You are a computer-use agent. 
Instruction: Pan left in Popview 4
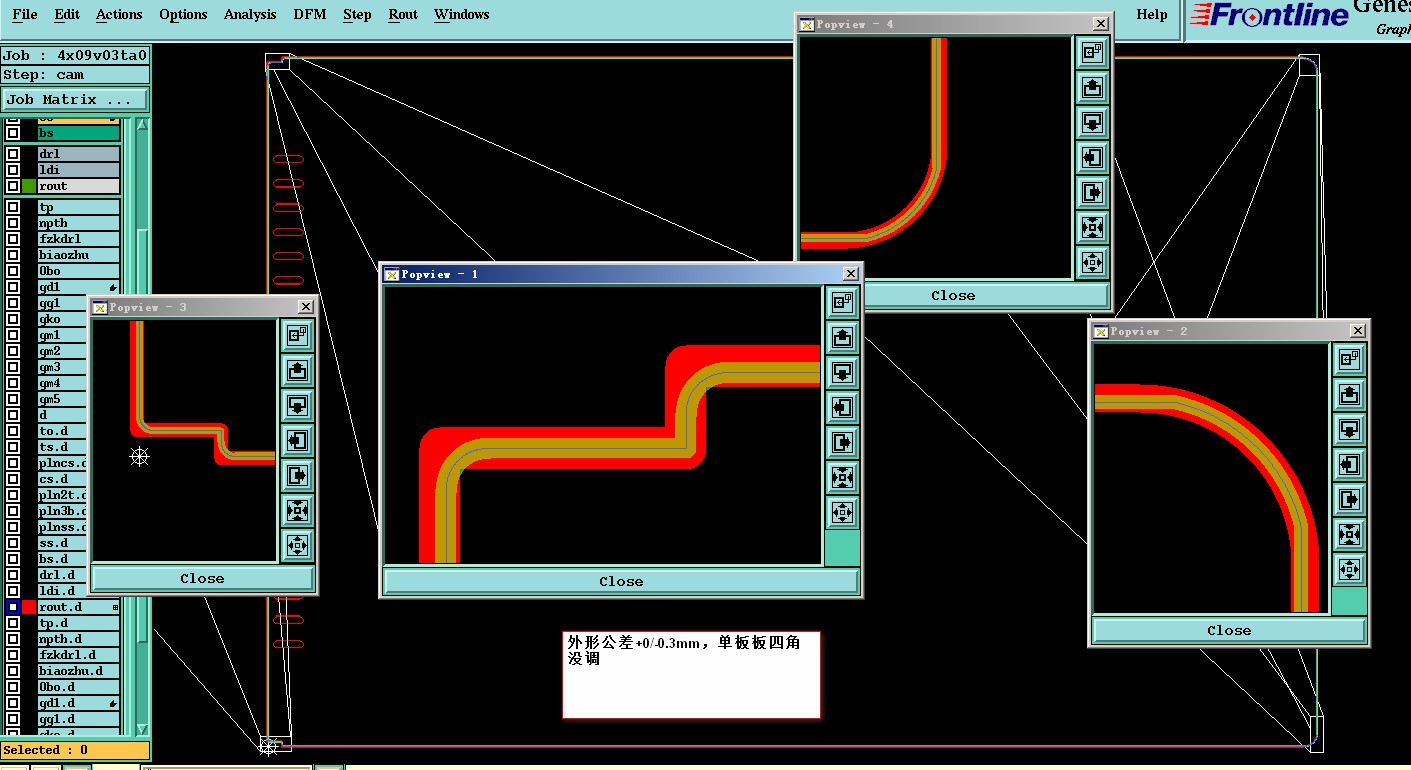(1092, 158)
